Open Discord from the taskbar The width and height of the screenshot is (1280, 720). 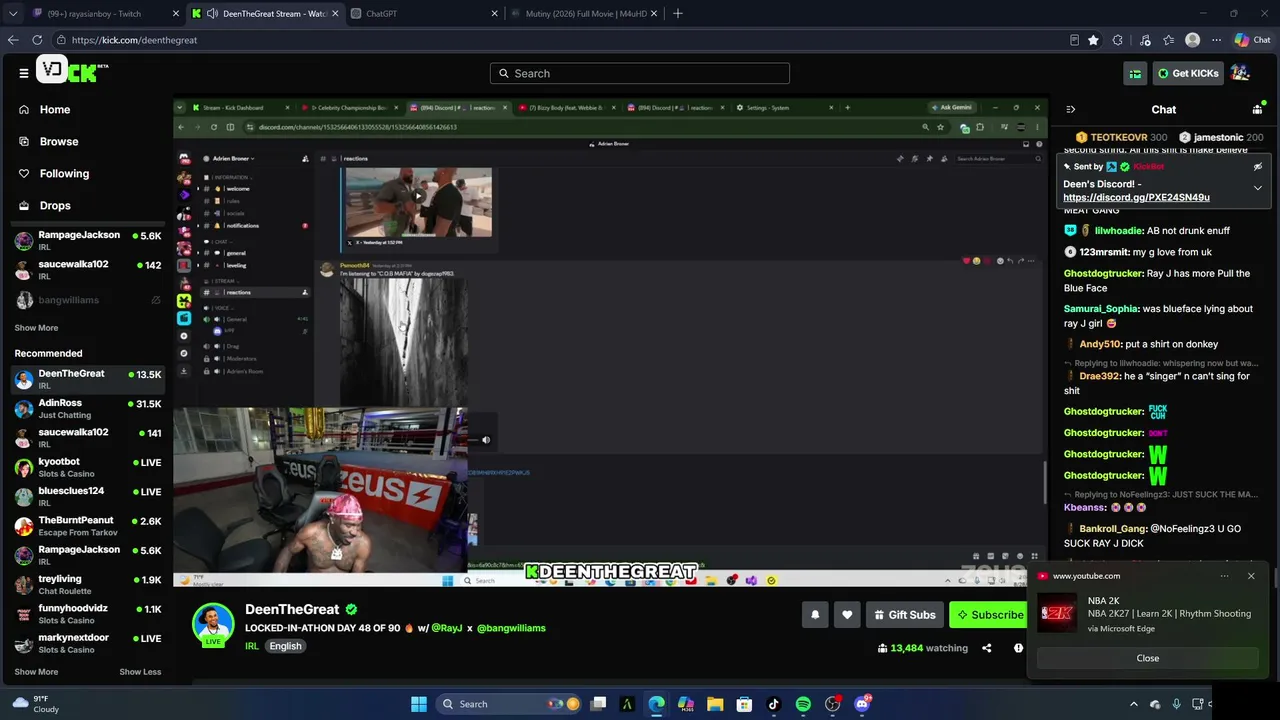(863, 704)
